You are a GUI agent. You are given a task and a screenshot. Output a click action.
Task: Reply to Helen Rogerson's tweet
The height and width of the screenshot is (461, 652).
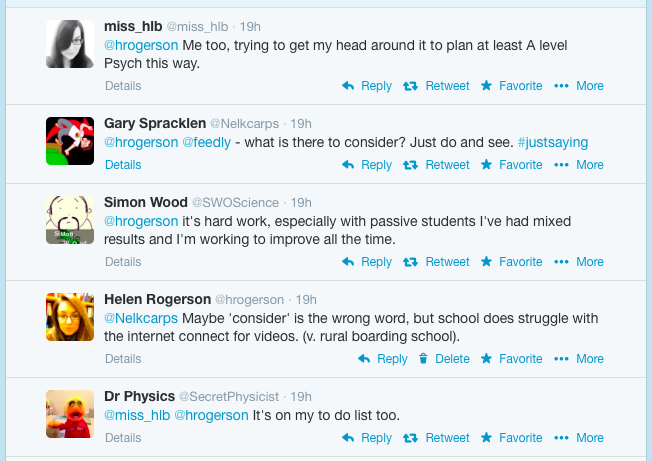pyautogui.click(x=383, y=359)
